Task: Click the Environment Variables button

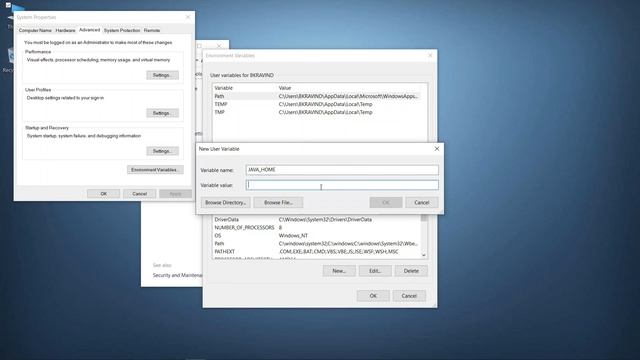Action: point(155,170)
